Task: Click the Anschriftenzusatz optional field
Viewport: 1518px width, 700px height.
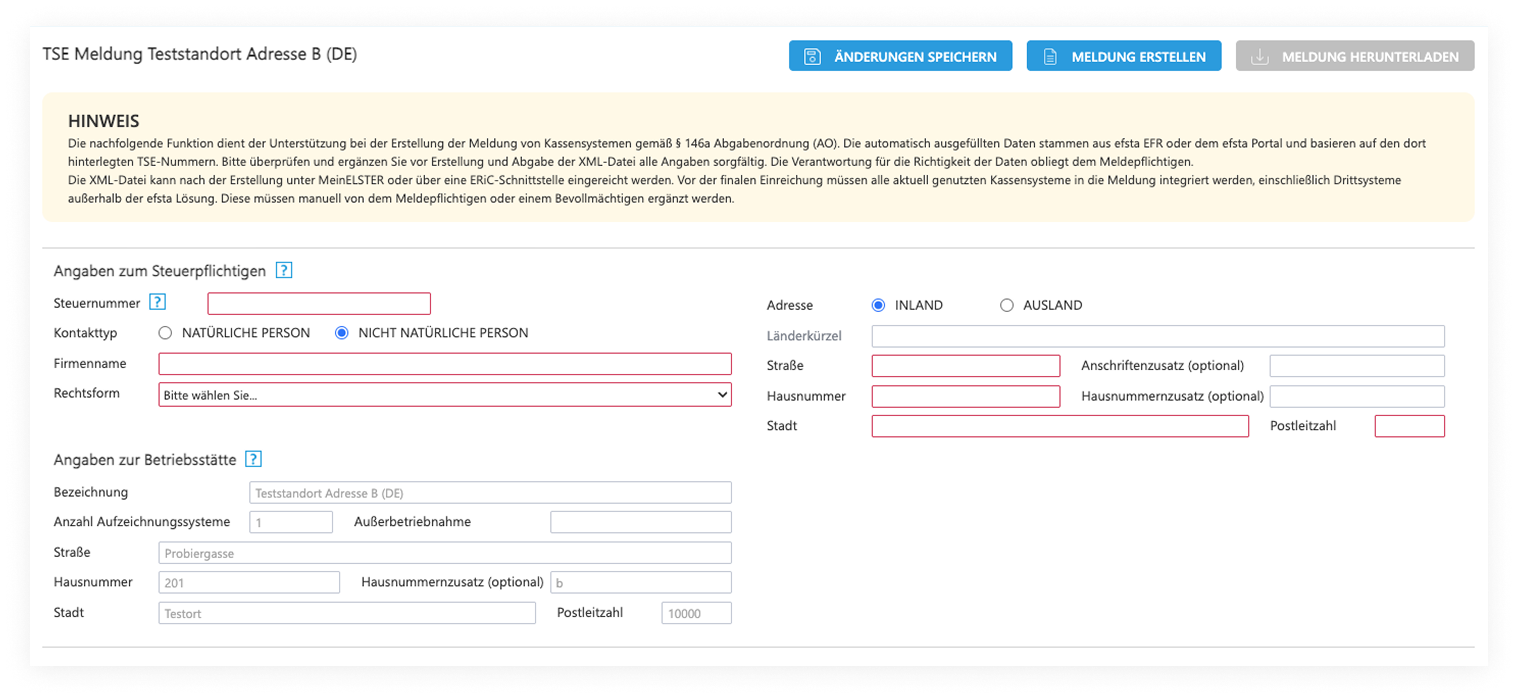Action: point(1357,366)
